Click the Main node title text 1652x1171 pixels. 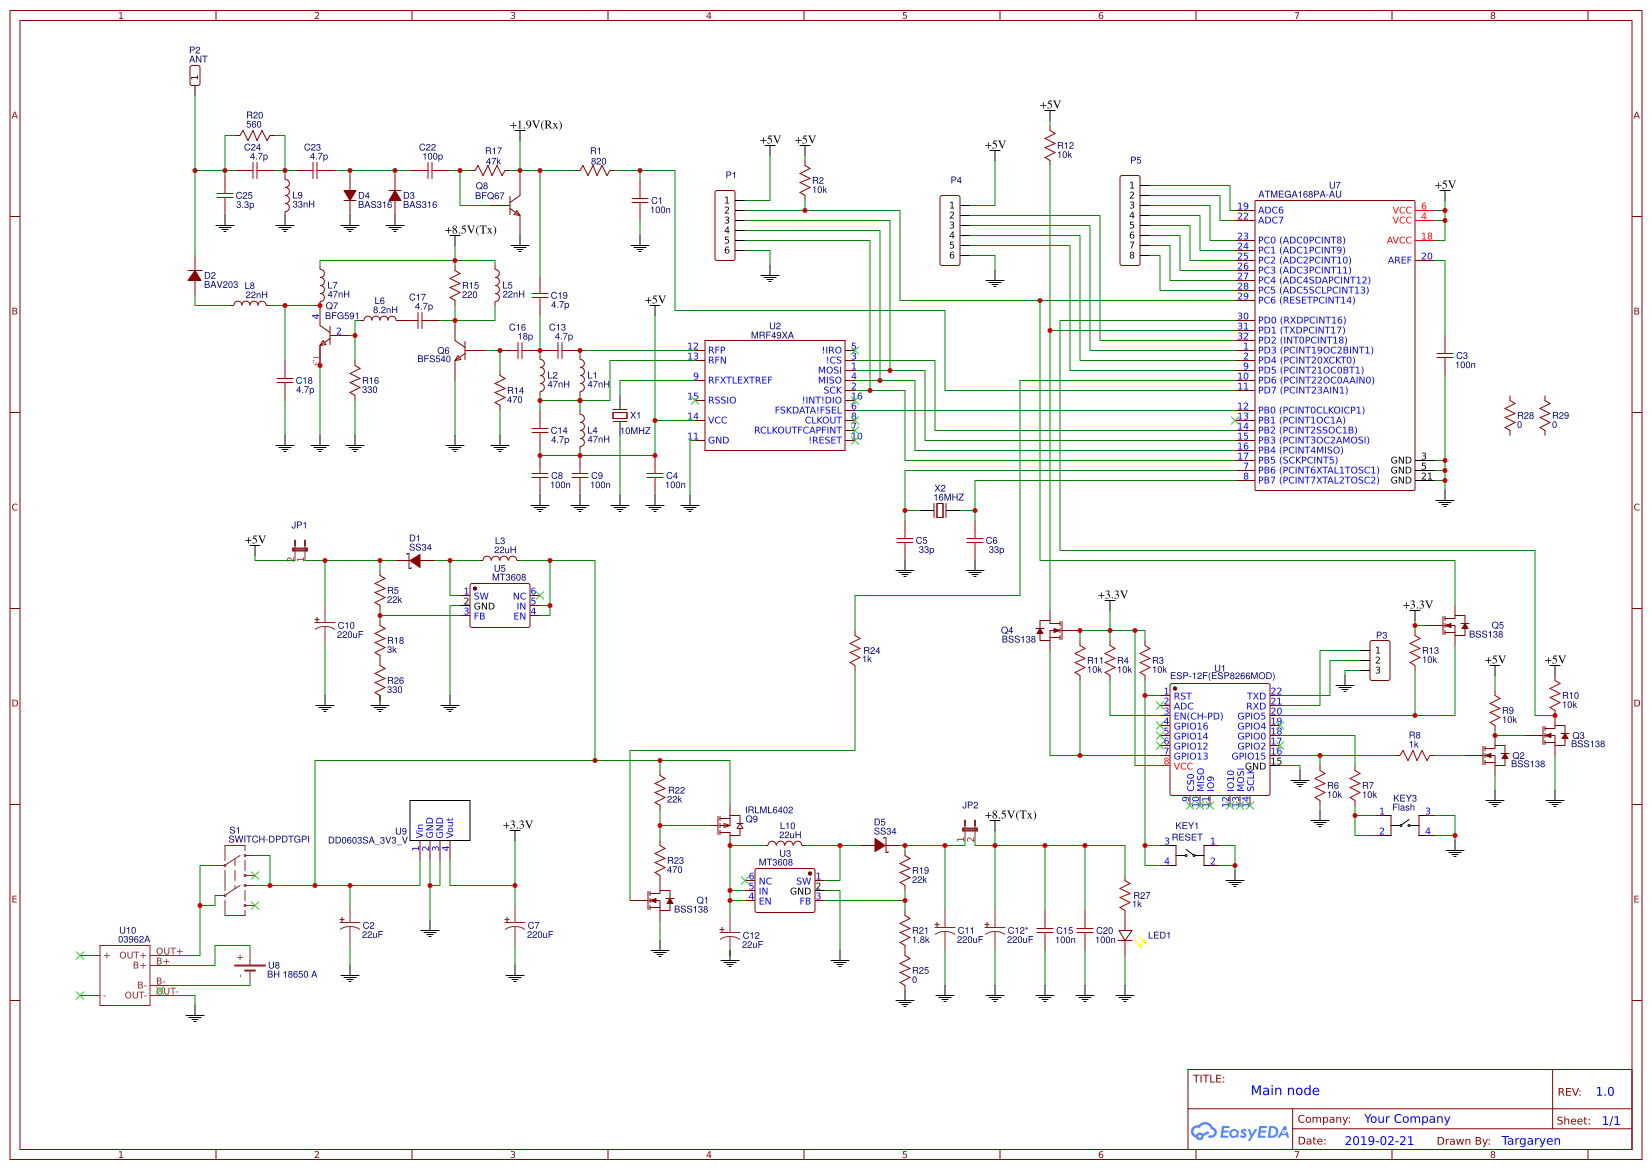1285,1091
